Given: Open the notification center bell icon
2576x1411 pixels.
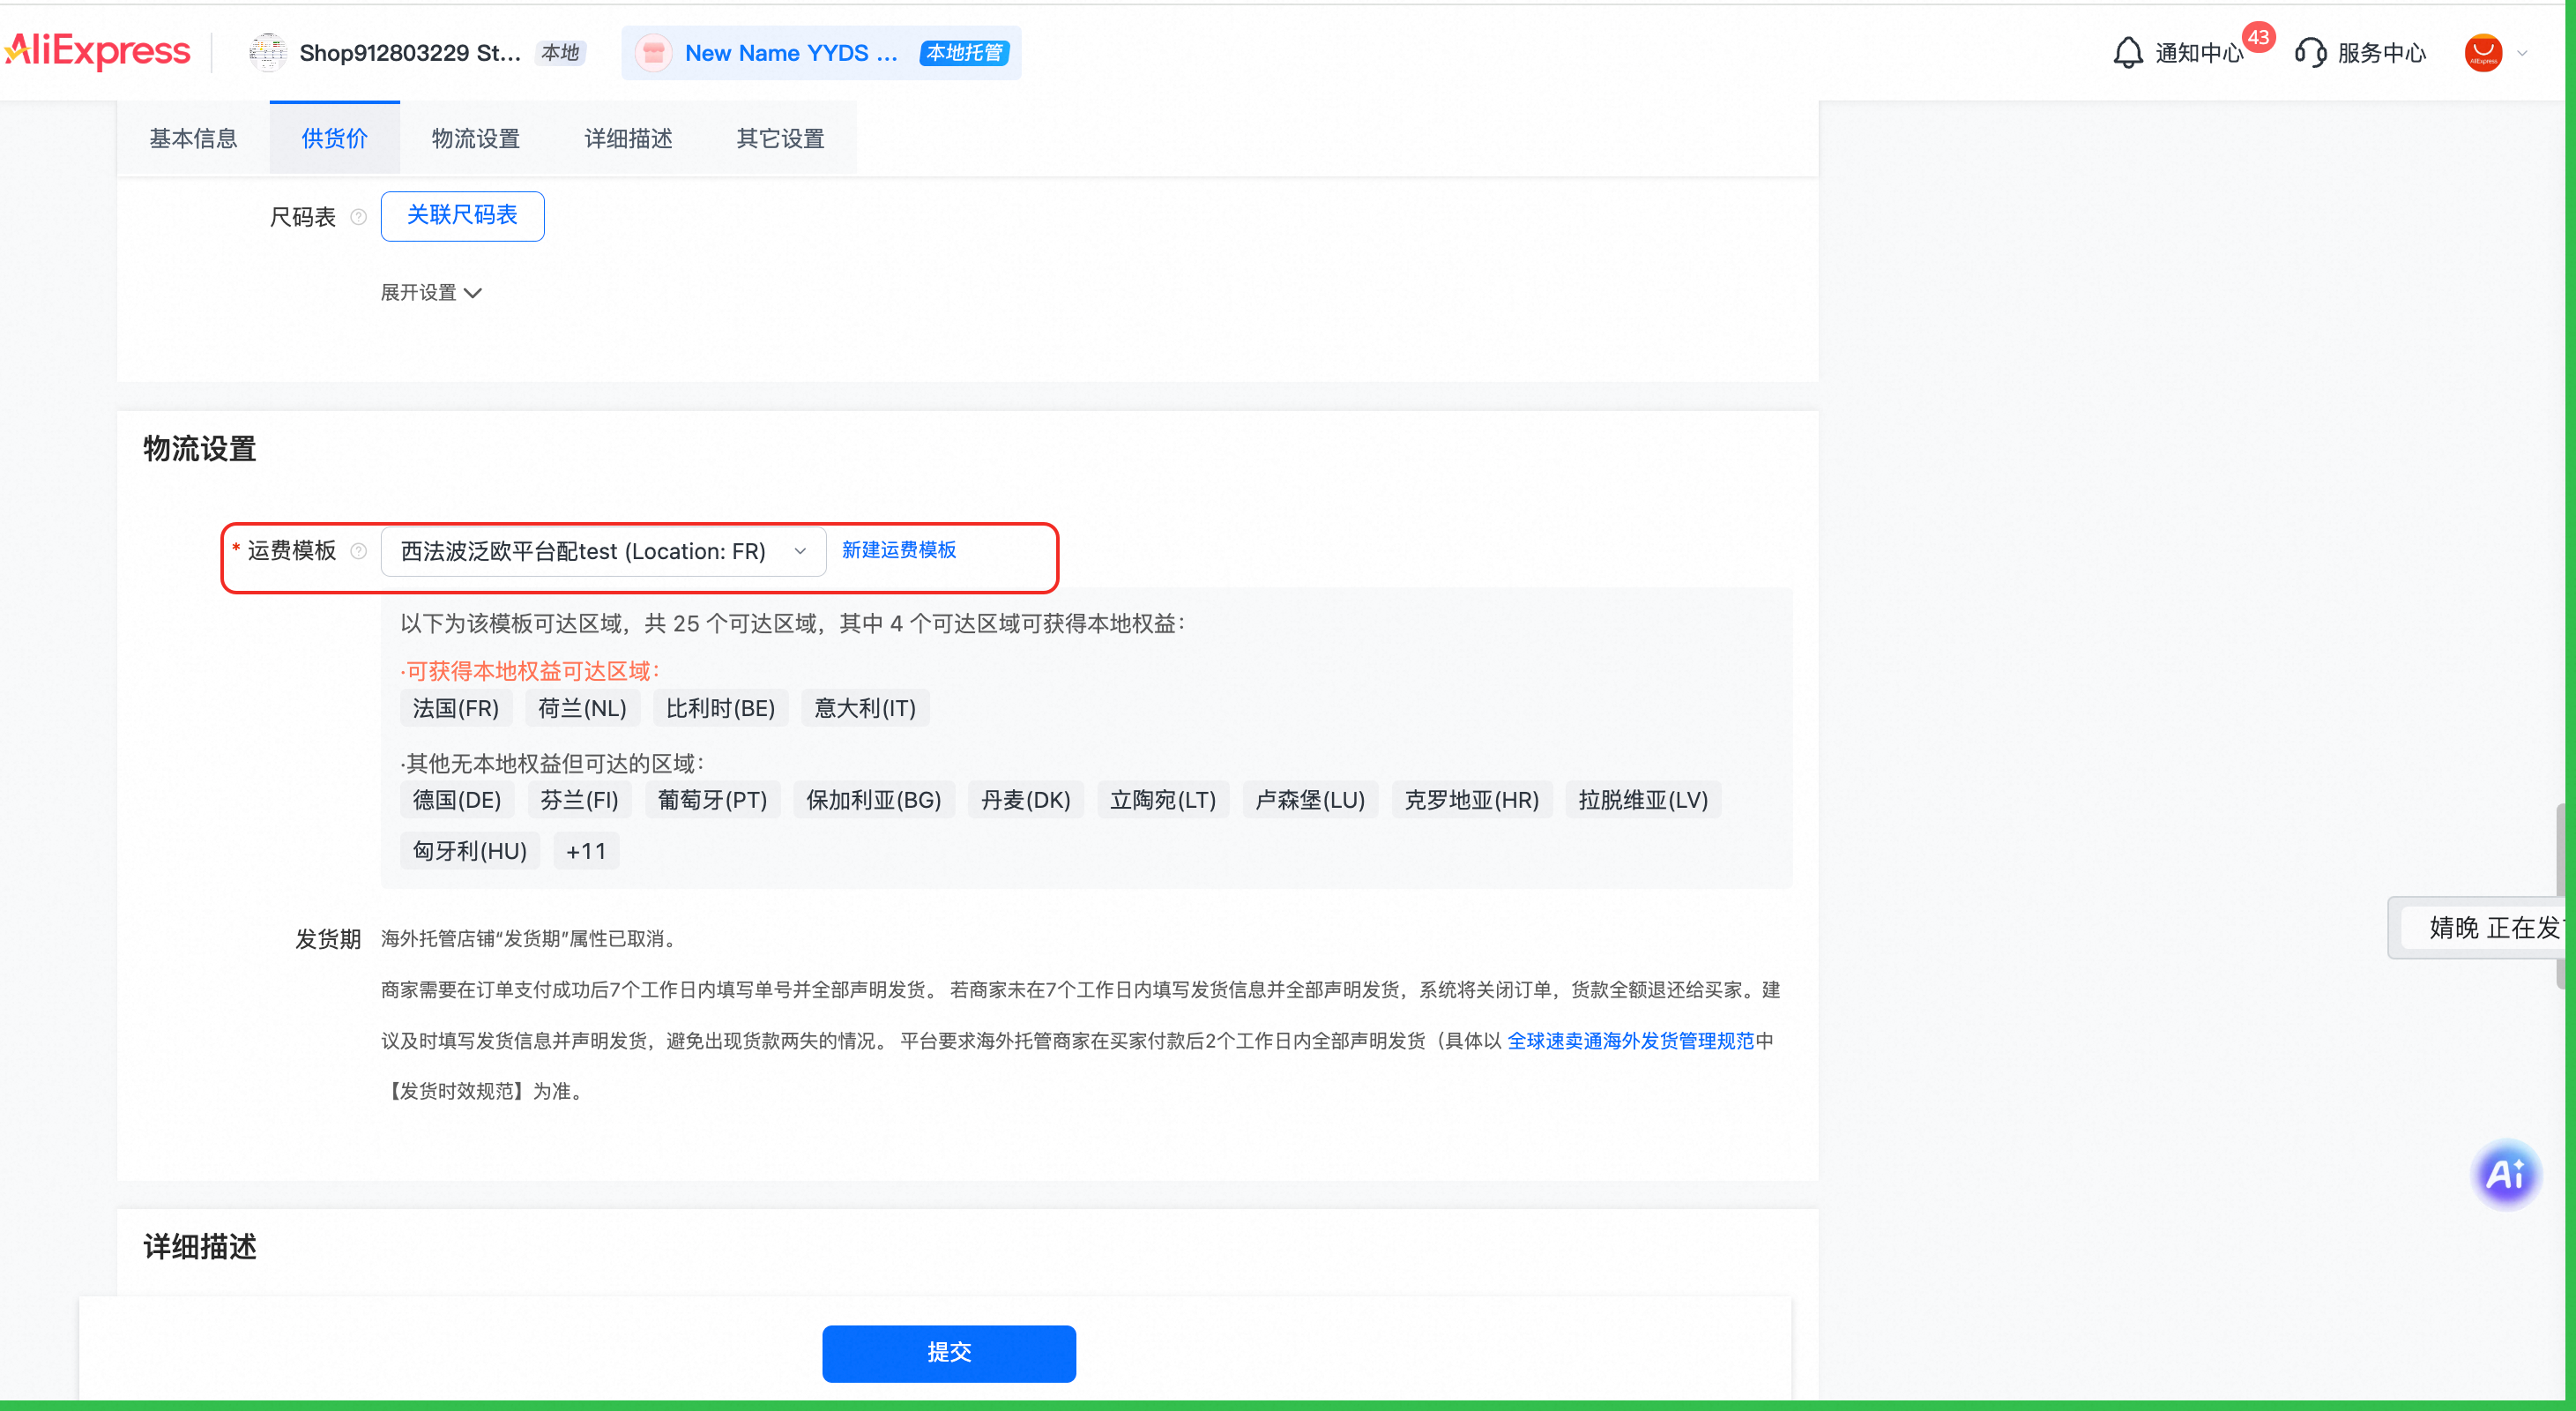Looking at the screenshot, I should [x=2127, y=52].
